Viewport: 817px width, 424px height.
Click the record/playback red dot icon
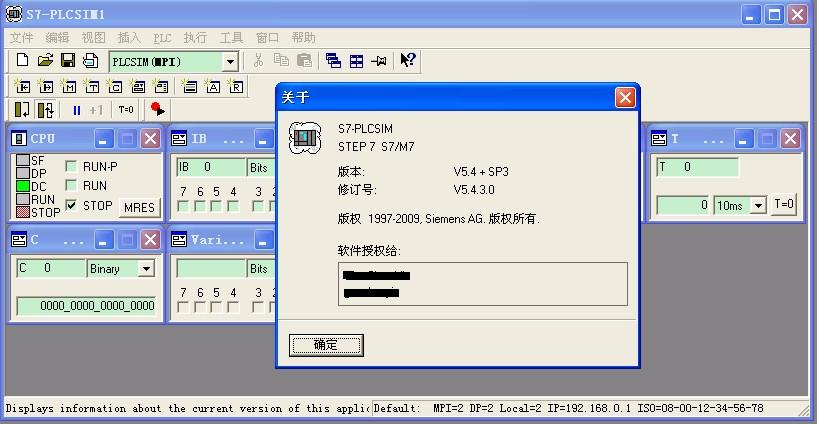tap(157, 110)
